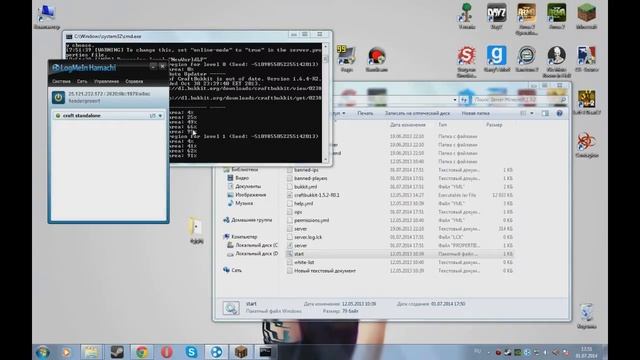Click the Explorer search field
640x360 pixels.
click(520, 100)
